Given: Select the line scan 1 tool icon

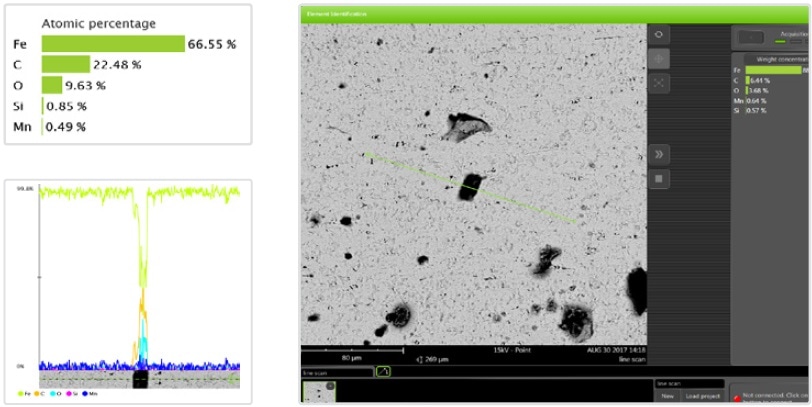Looking at the screenshot, I should tap(383, 371).
